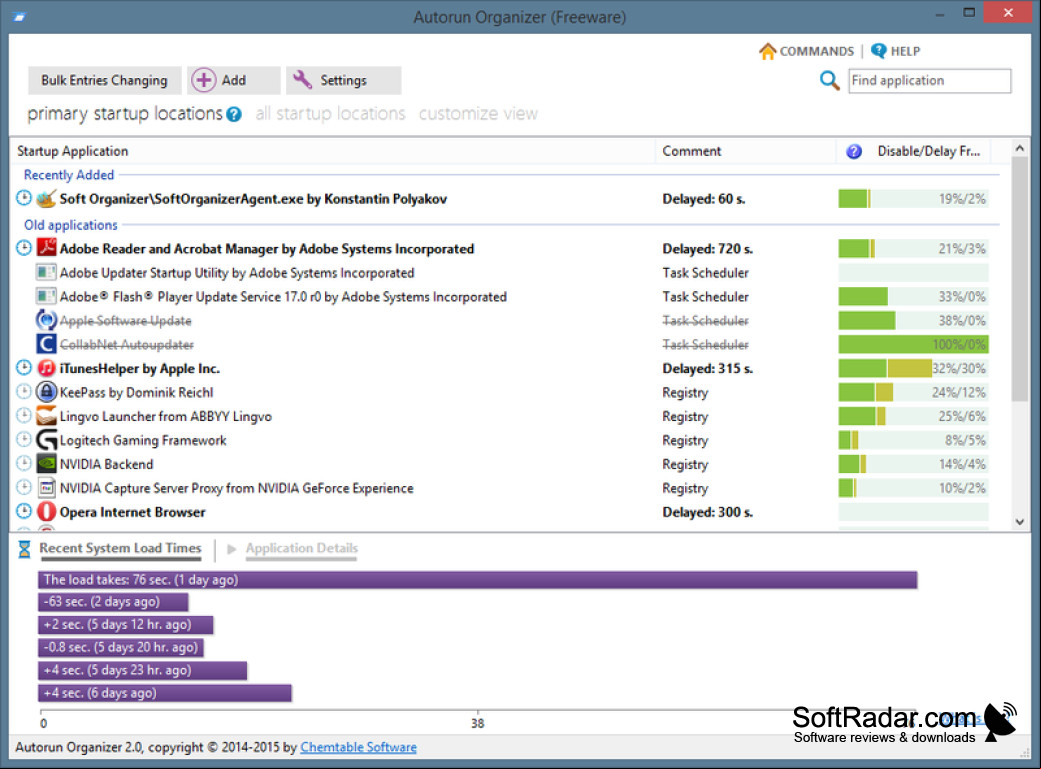Click the load bar 'The load takes: 76 sec.'
1041x769 pixels.
tap(477, 580)
